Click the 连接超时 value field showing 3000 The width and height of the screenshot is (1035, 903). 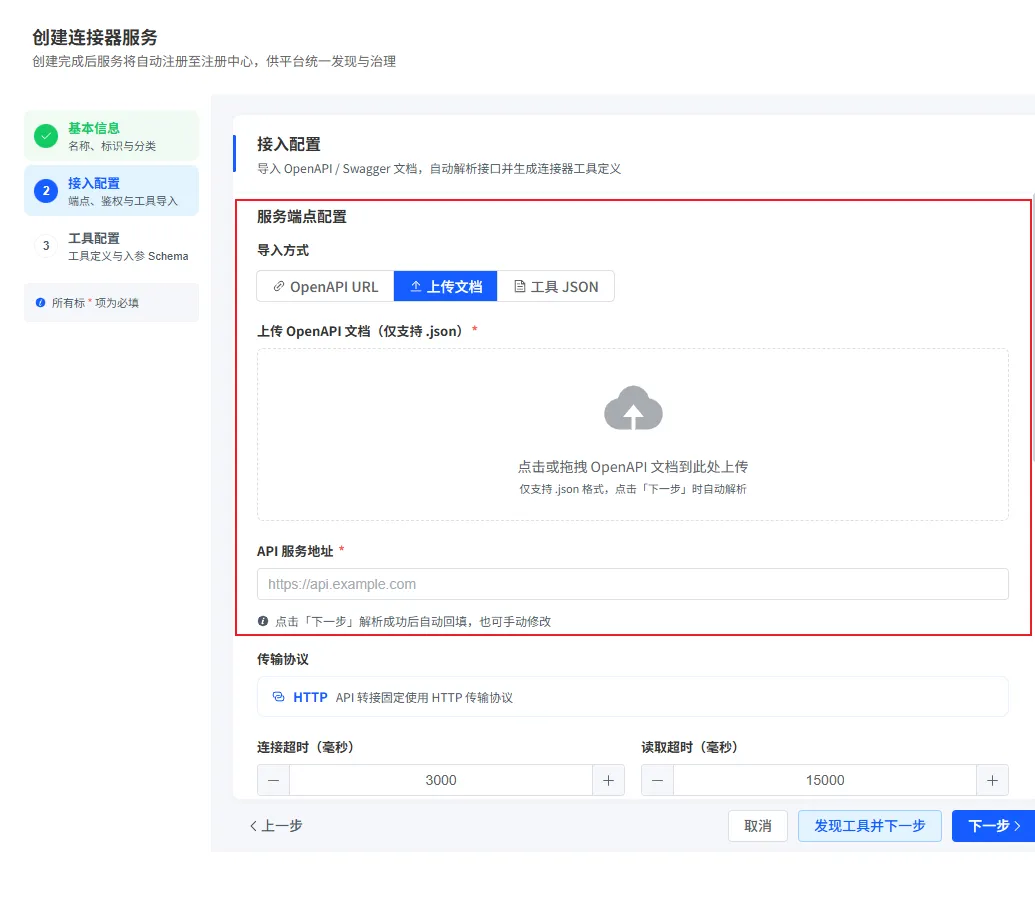click(441, 780)
